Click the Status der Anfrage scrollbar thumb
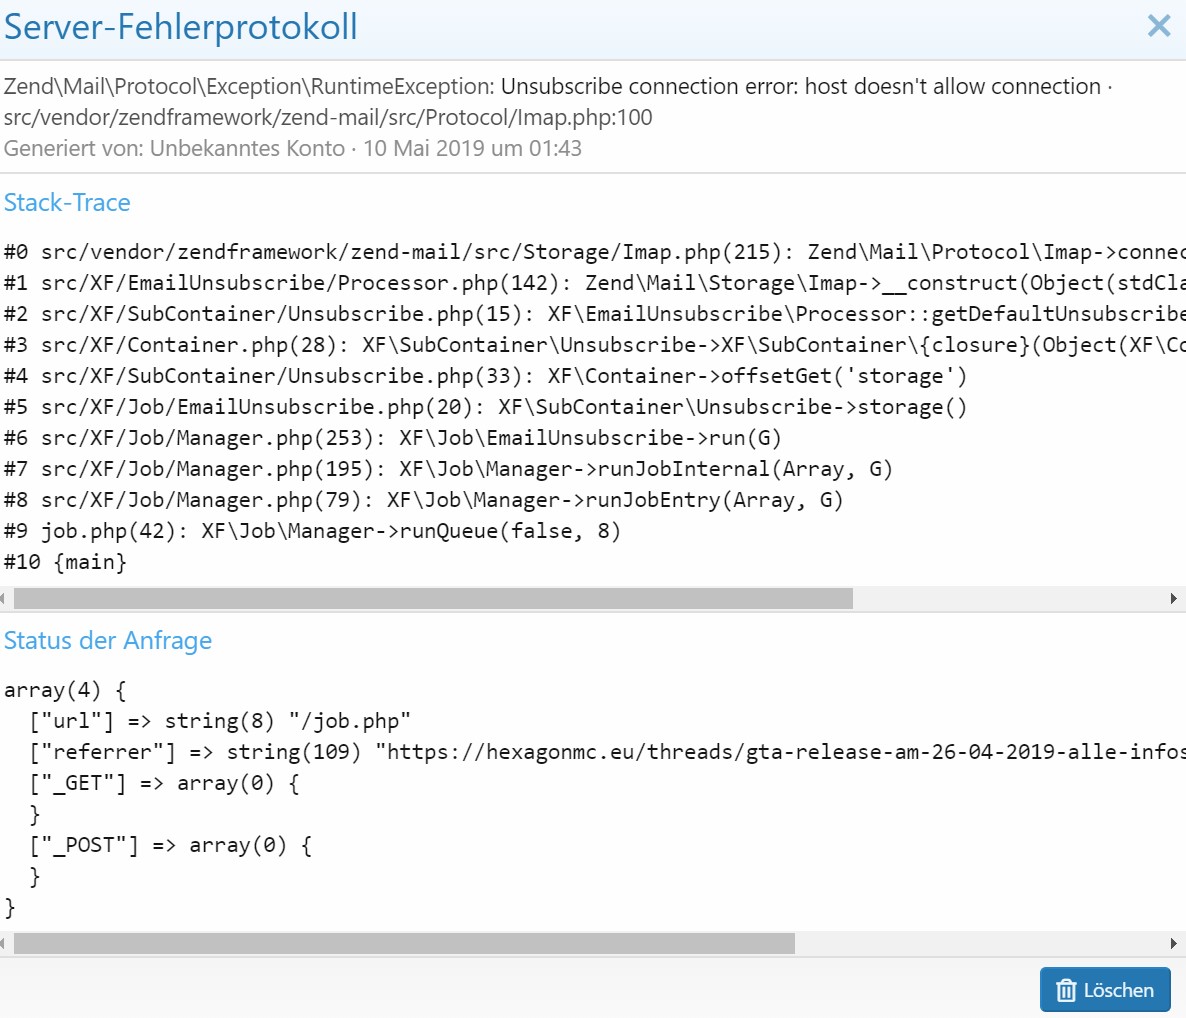The width and height of the screenshot is (1186, 1018). click(403, 943)
